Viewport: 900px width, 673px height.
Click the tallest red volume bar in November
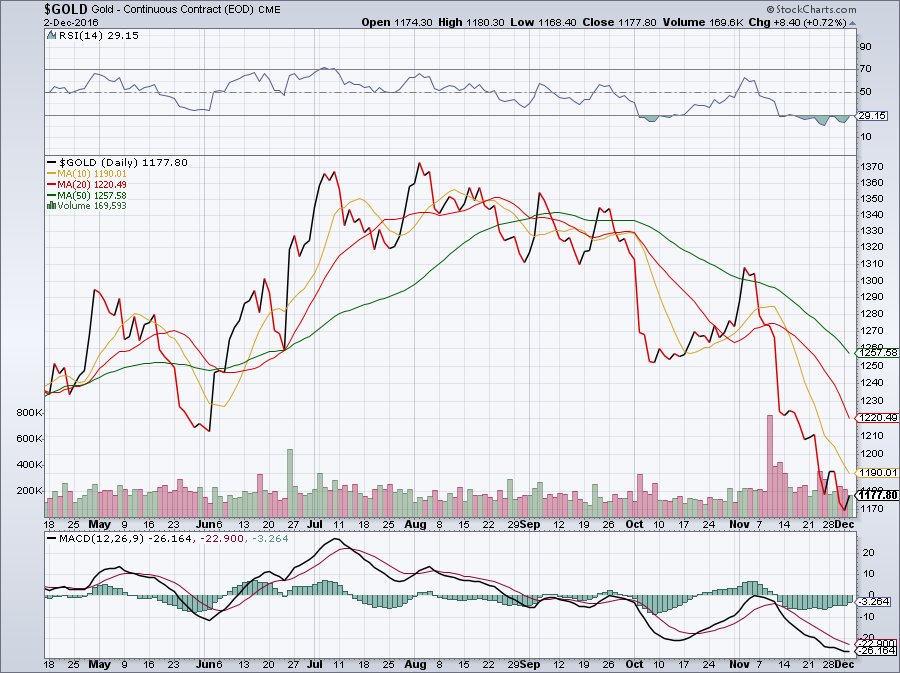pos(770,465)
